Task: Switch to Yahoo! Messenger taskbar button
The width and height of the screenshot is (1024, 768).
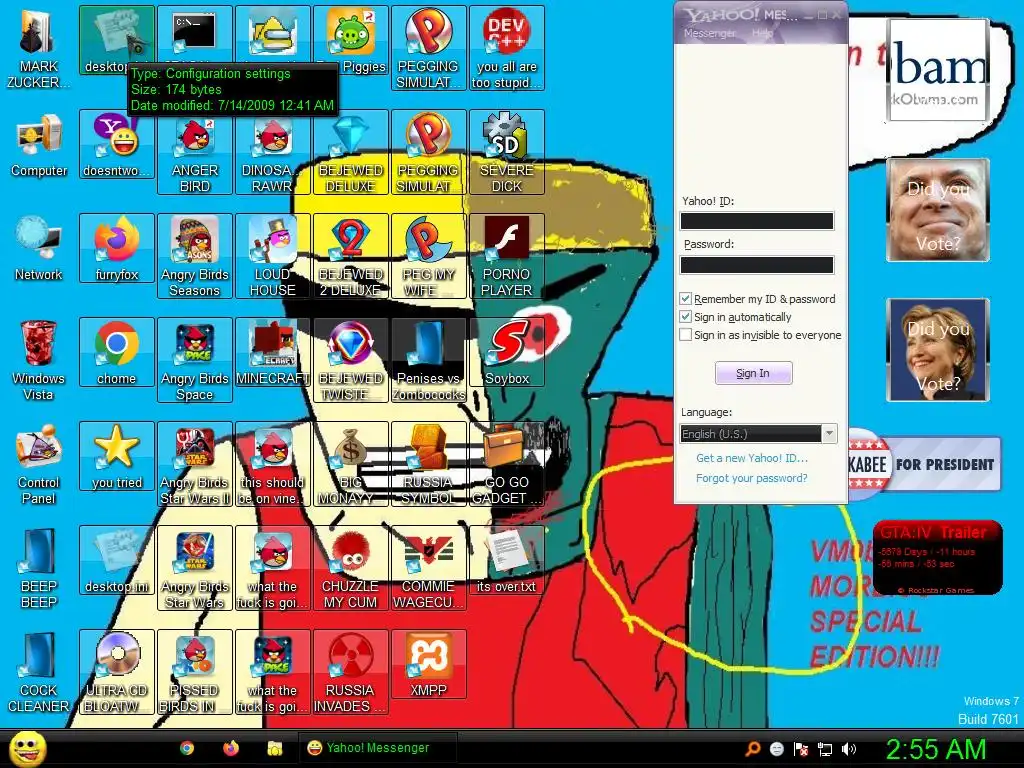Action: click(377, 748)
